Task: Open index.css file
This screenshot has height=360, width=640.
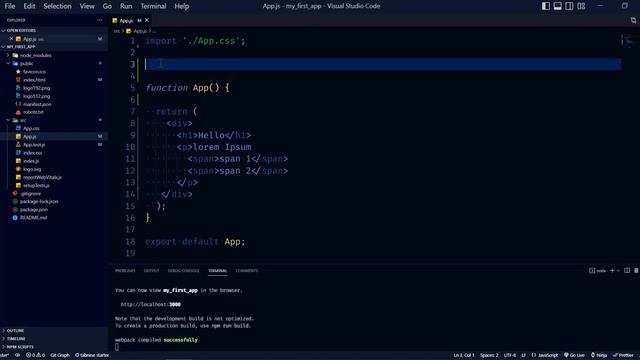Action: pyautogui.click(x=32, y=153)
